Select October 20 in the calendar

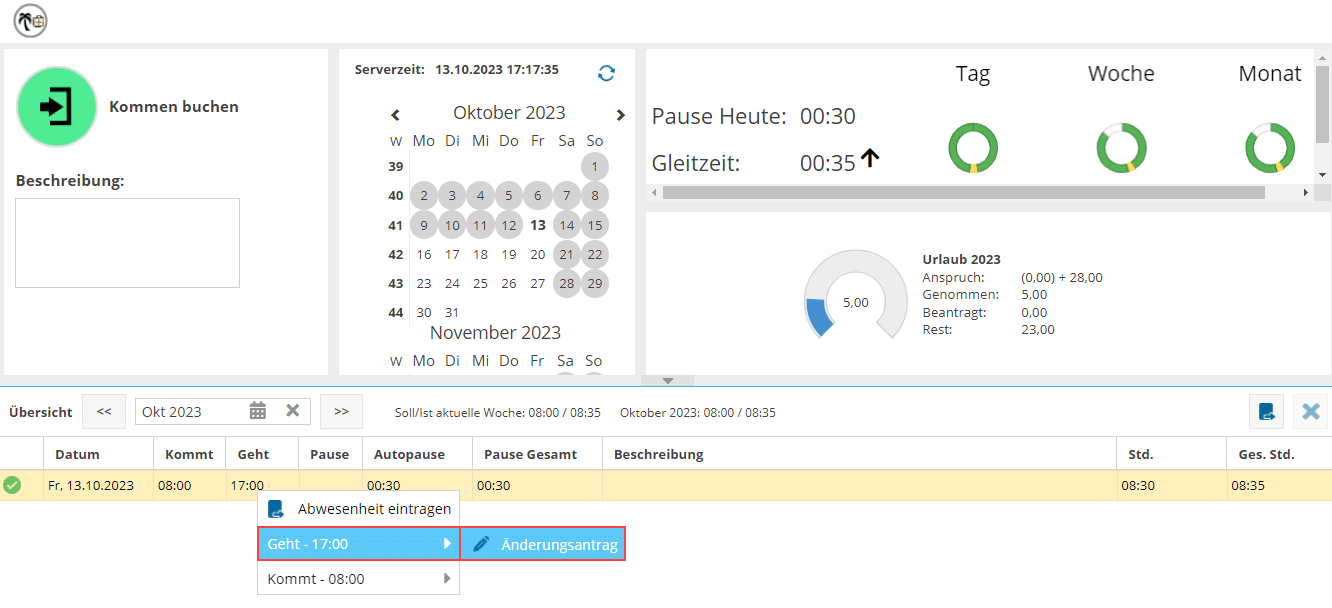(538, 255)
